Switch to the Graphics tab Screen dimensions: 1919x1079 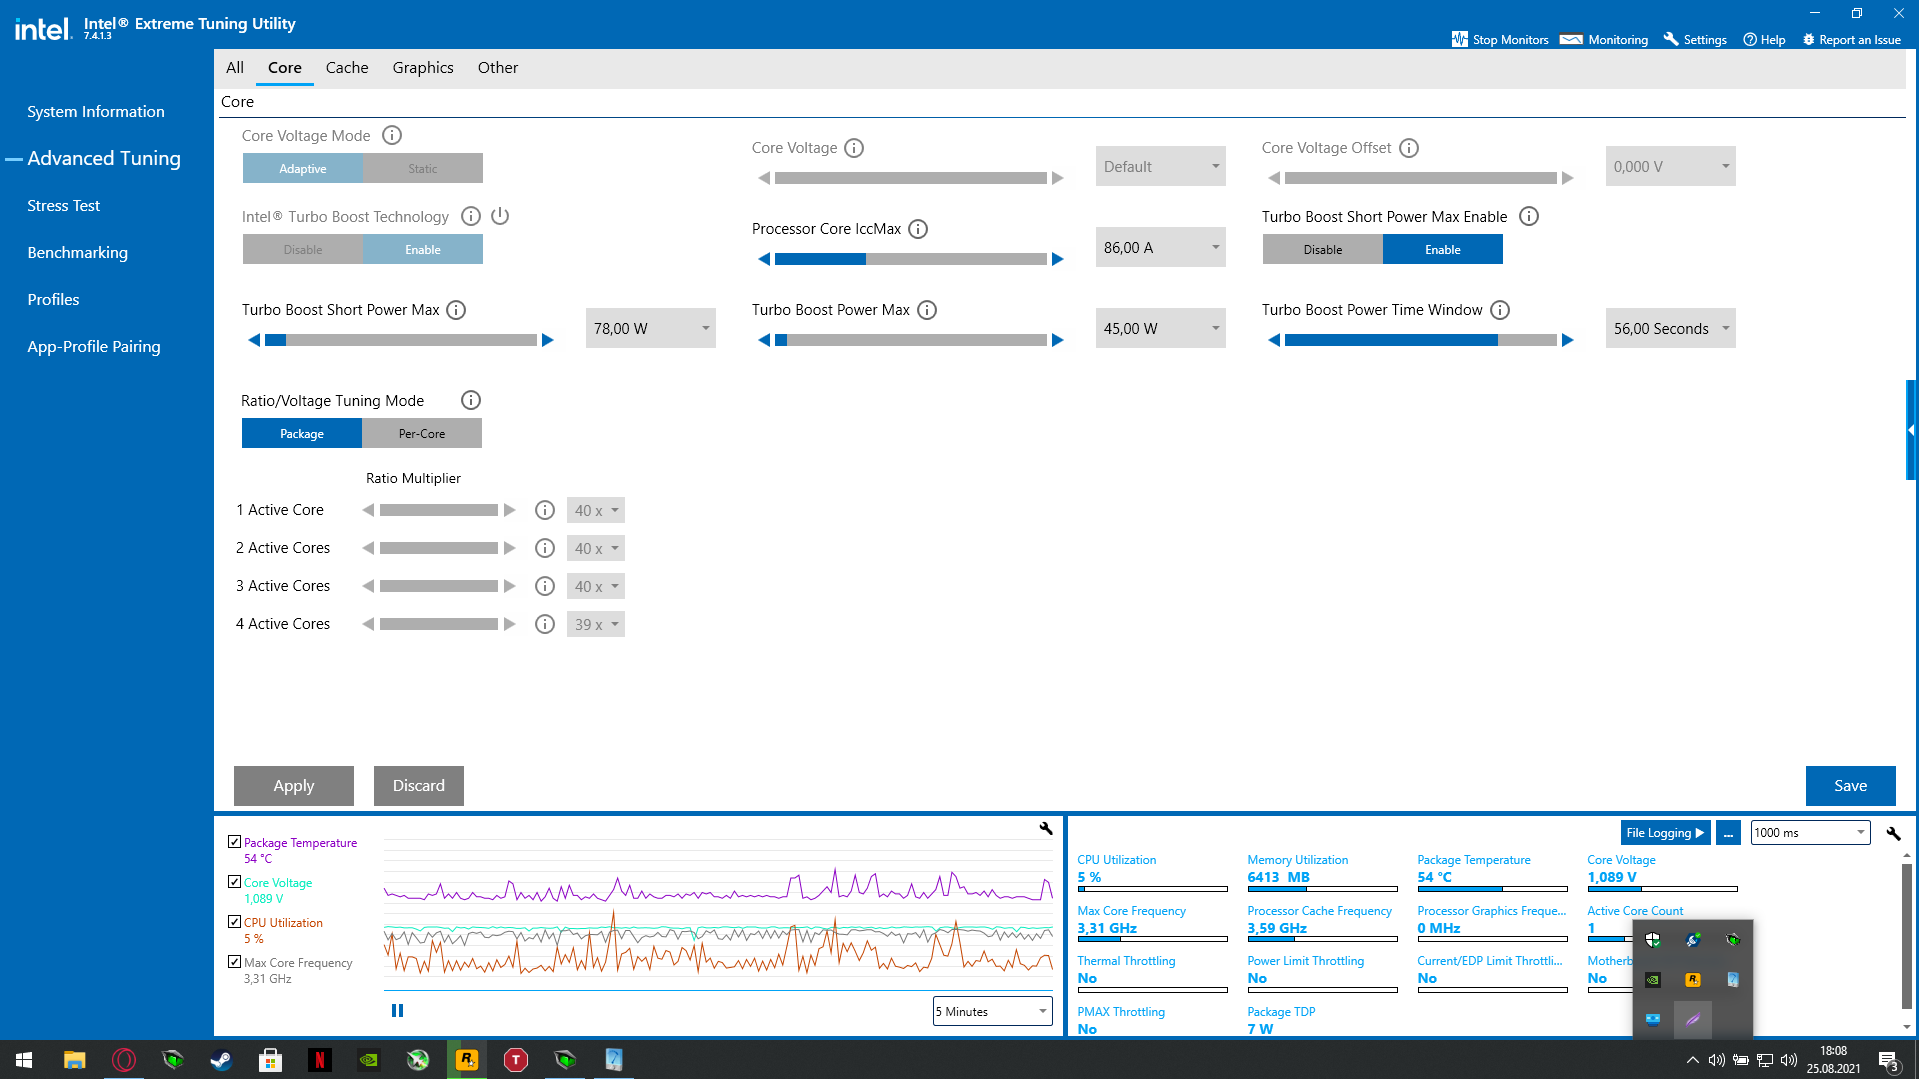tap(423, 68)
